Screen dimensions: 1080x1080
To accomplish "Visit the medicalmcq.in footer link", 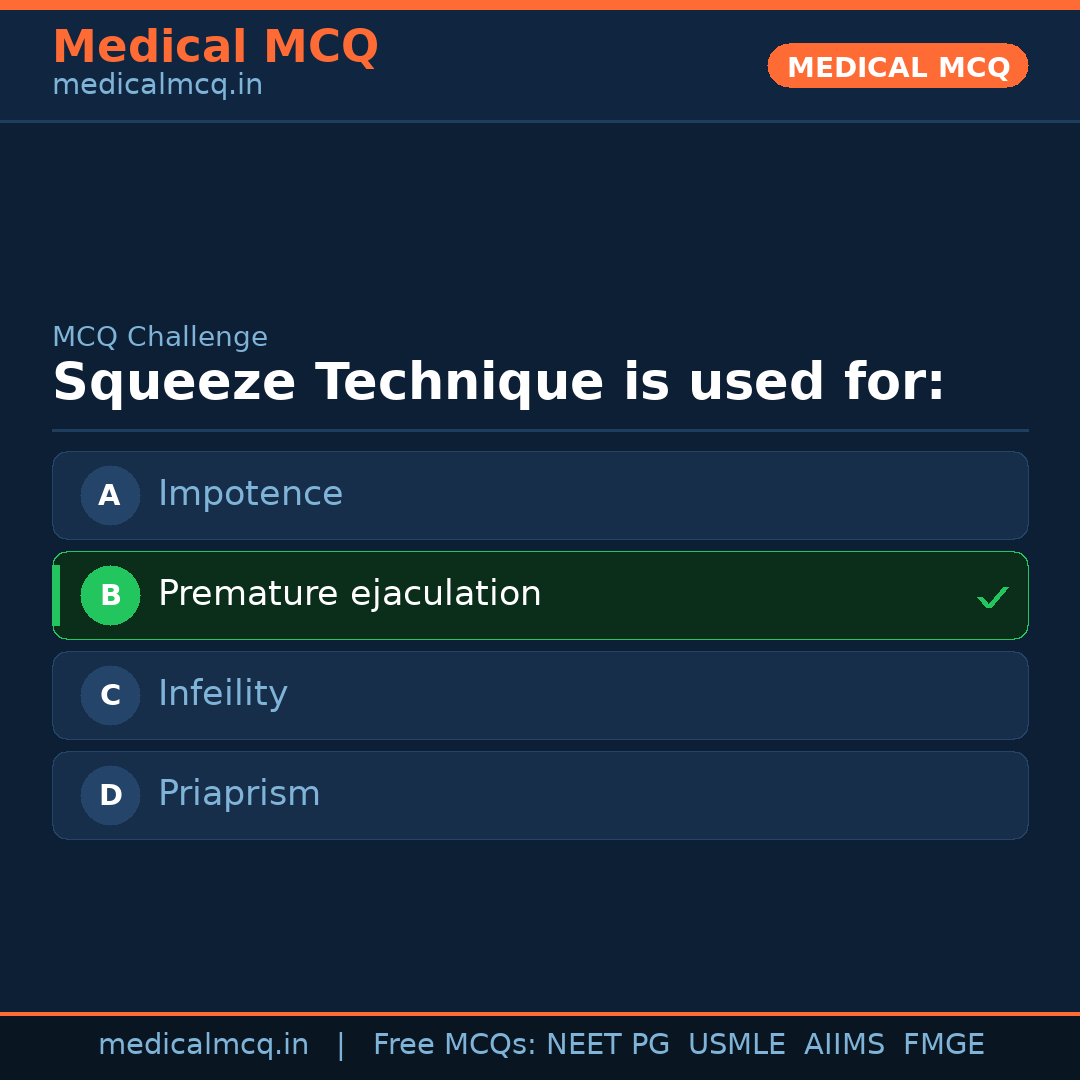I will pyautogui.click(x=203, y=1044).
